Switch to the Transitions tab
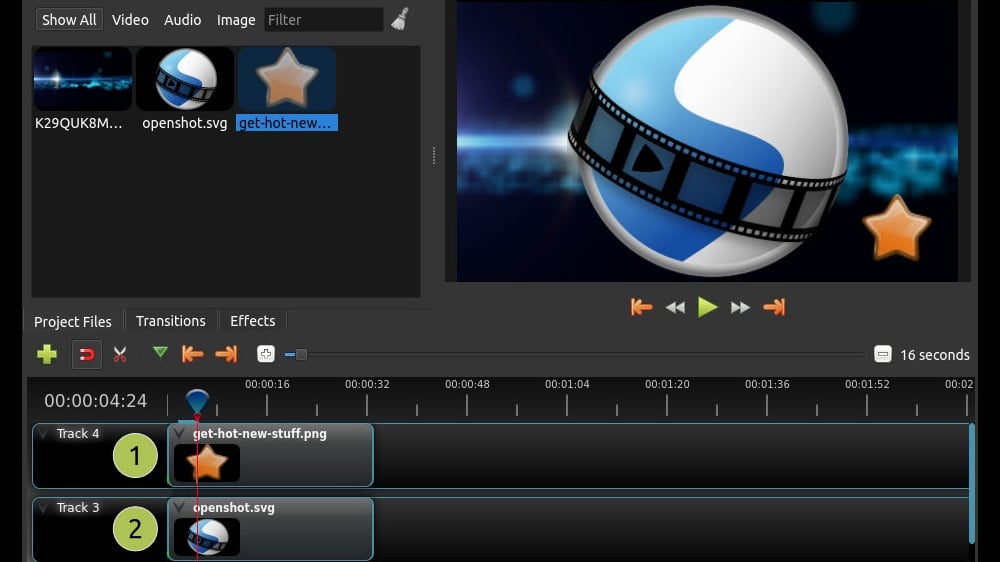1000x562 pixels. [x=171, y=321]
